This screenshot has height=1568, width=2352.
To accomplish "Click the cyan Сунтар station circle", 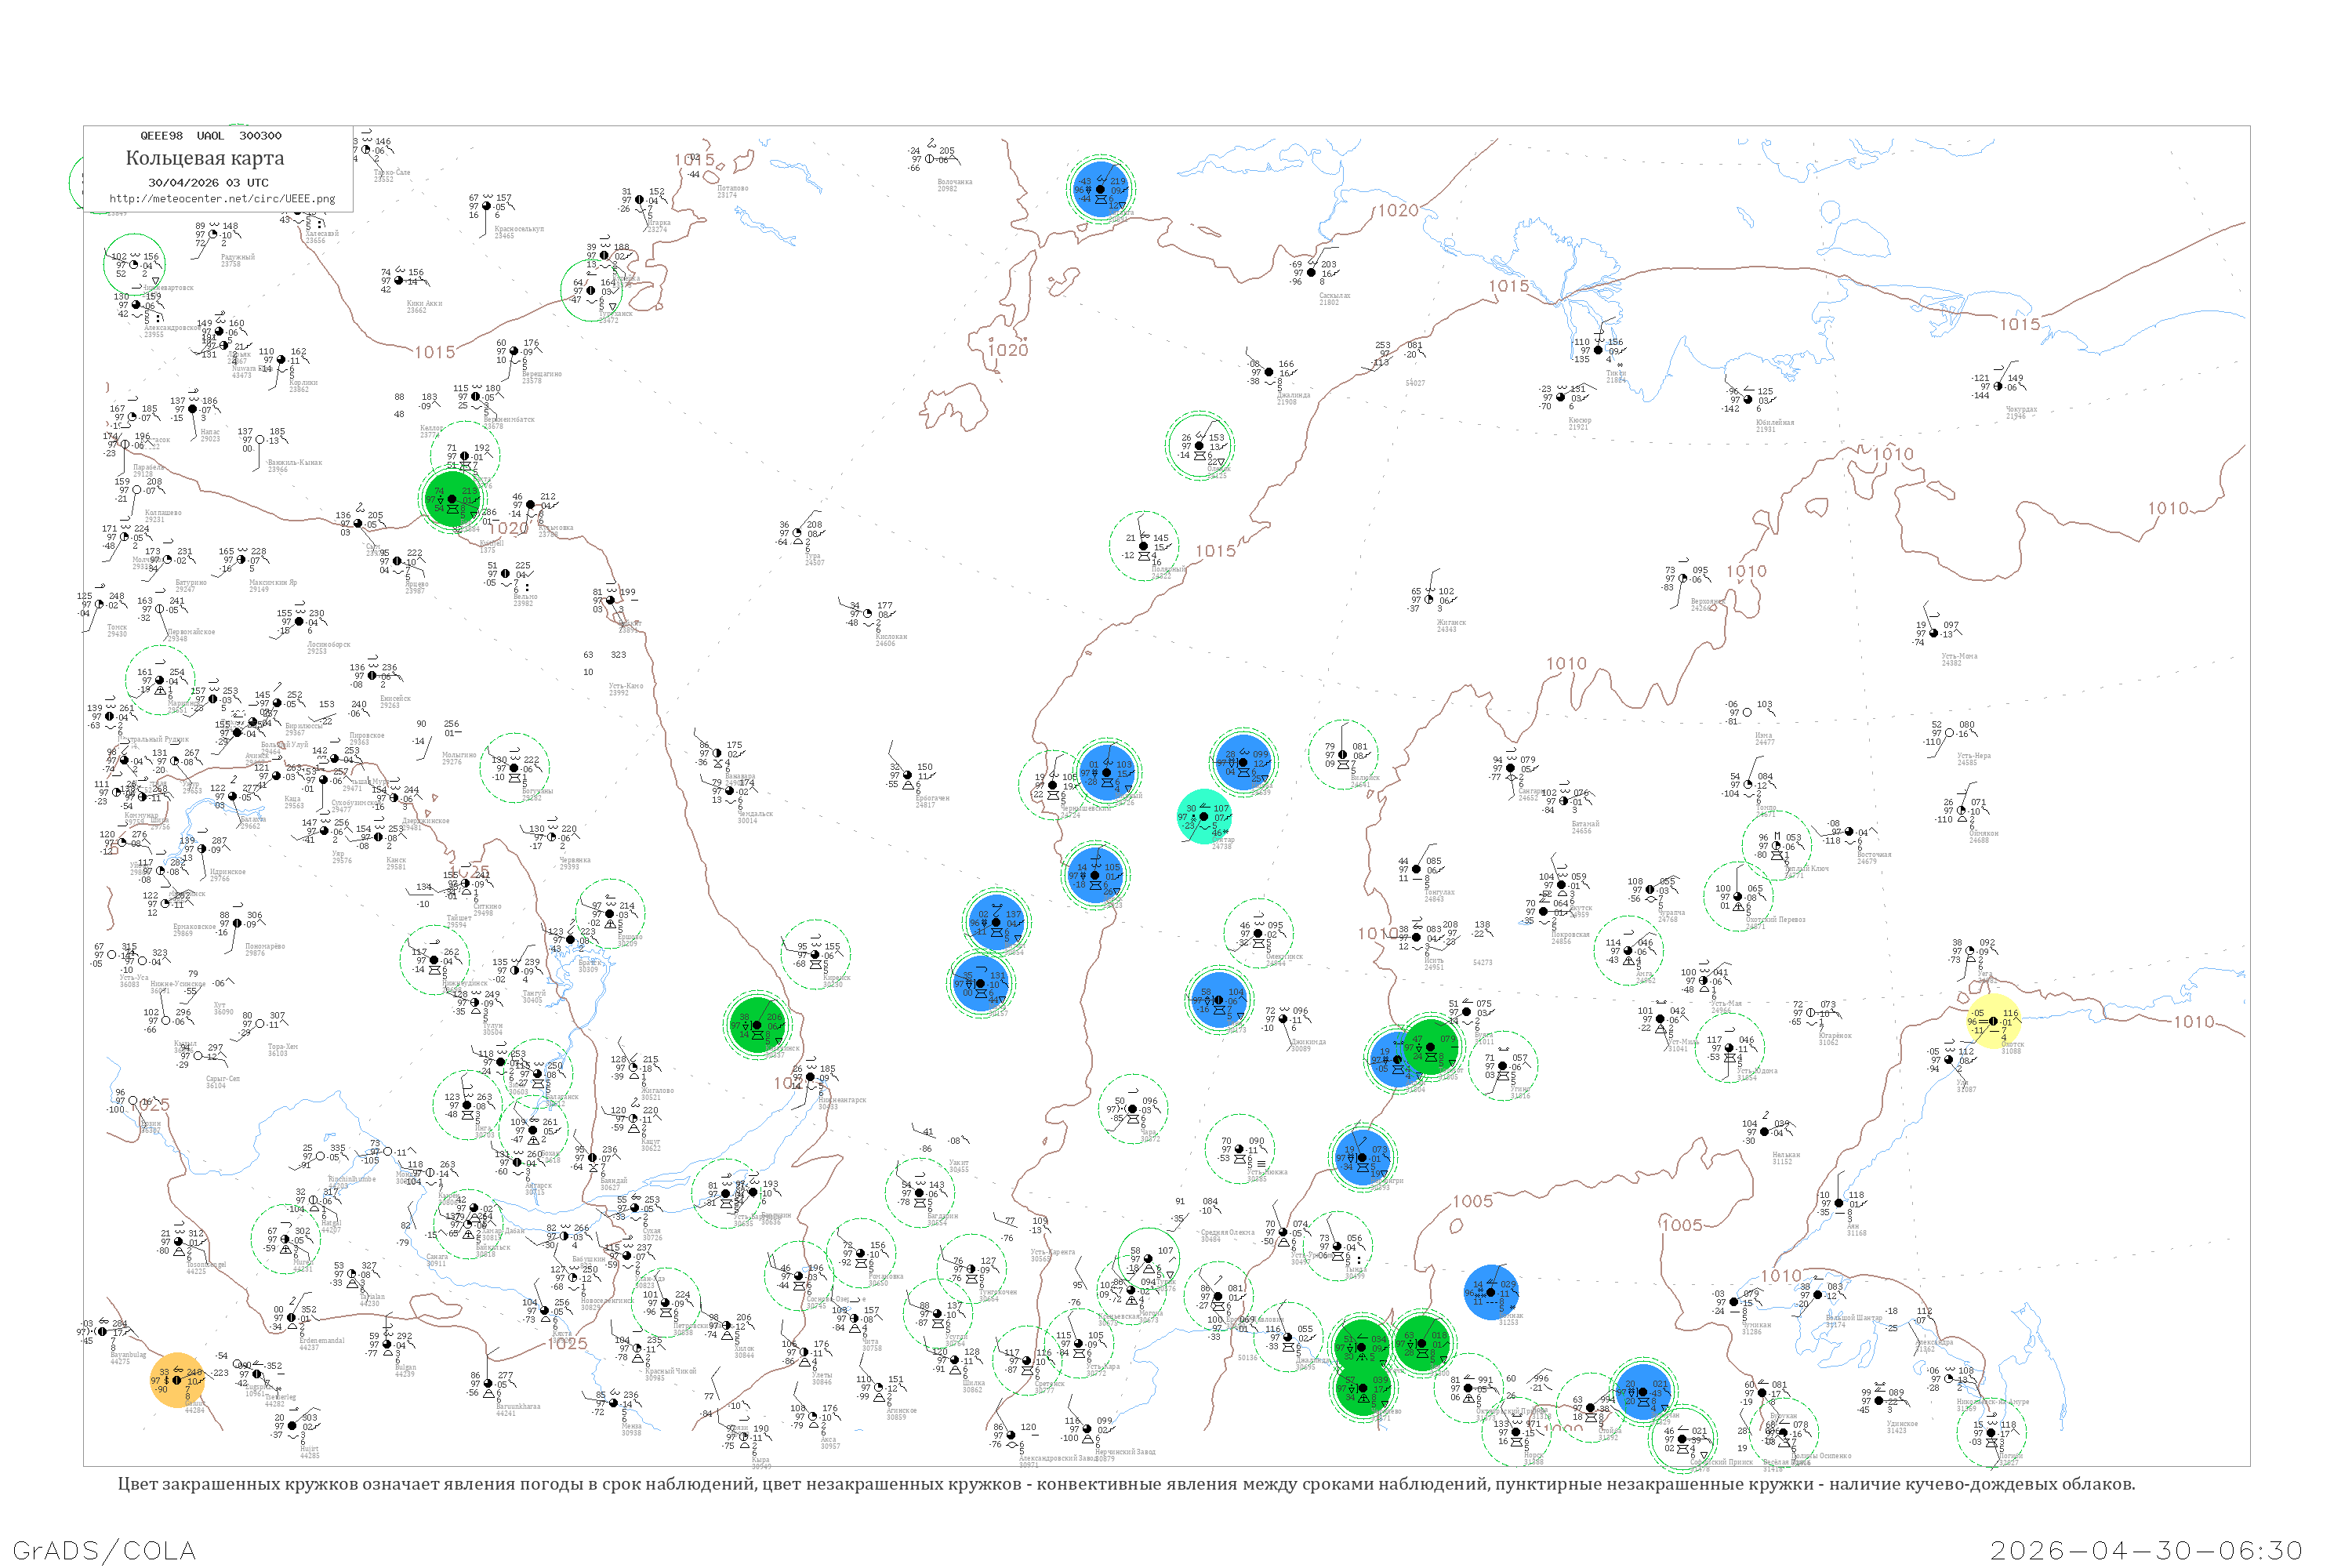I will click(1204, 816).
